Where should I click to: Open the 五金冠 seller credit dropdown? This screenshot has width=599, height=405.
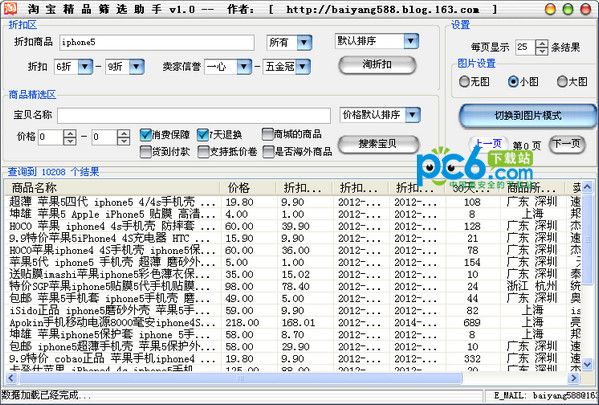pyautogui.click(x=303, y=67)
